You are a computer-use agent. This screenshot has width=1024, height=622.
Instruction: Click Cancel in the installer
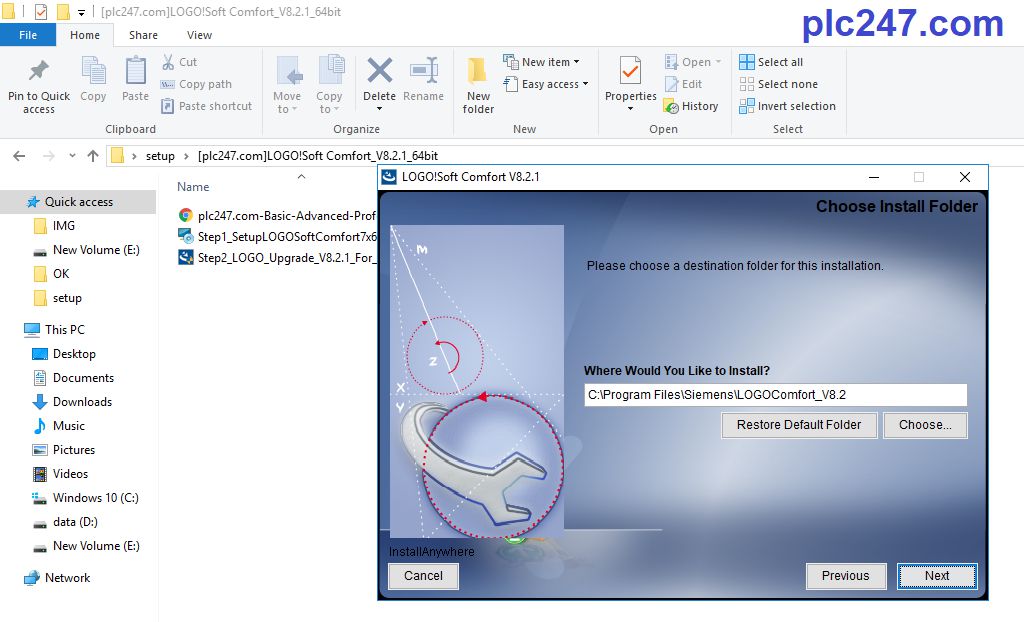point(423,576)
